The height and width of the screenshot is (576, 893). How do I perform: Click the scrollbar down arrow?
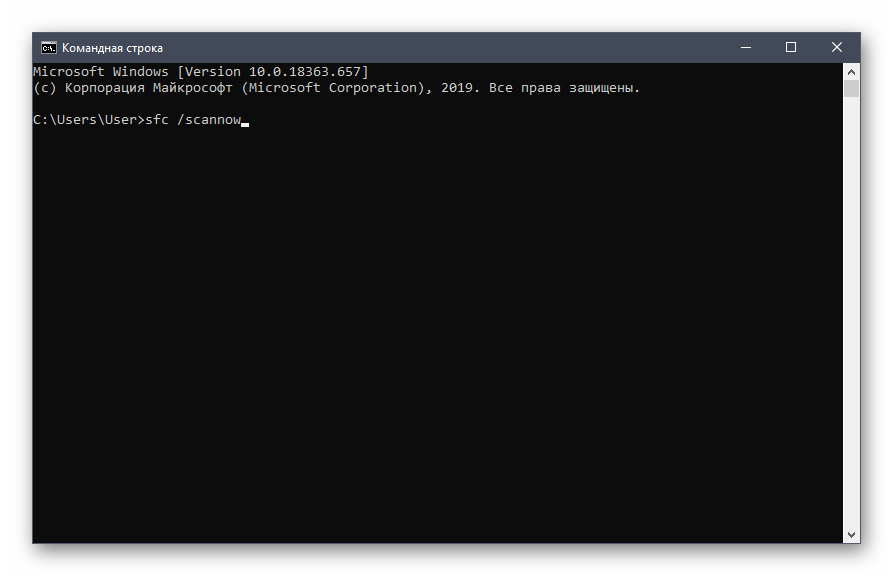(x=852, y=535)
